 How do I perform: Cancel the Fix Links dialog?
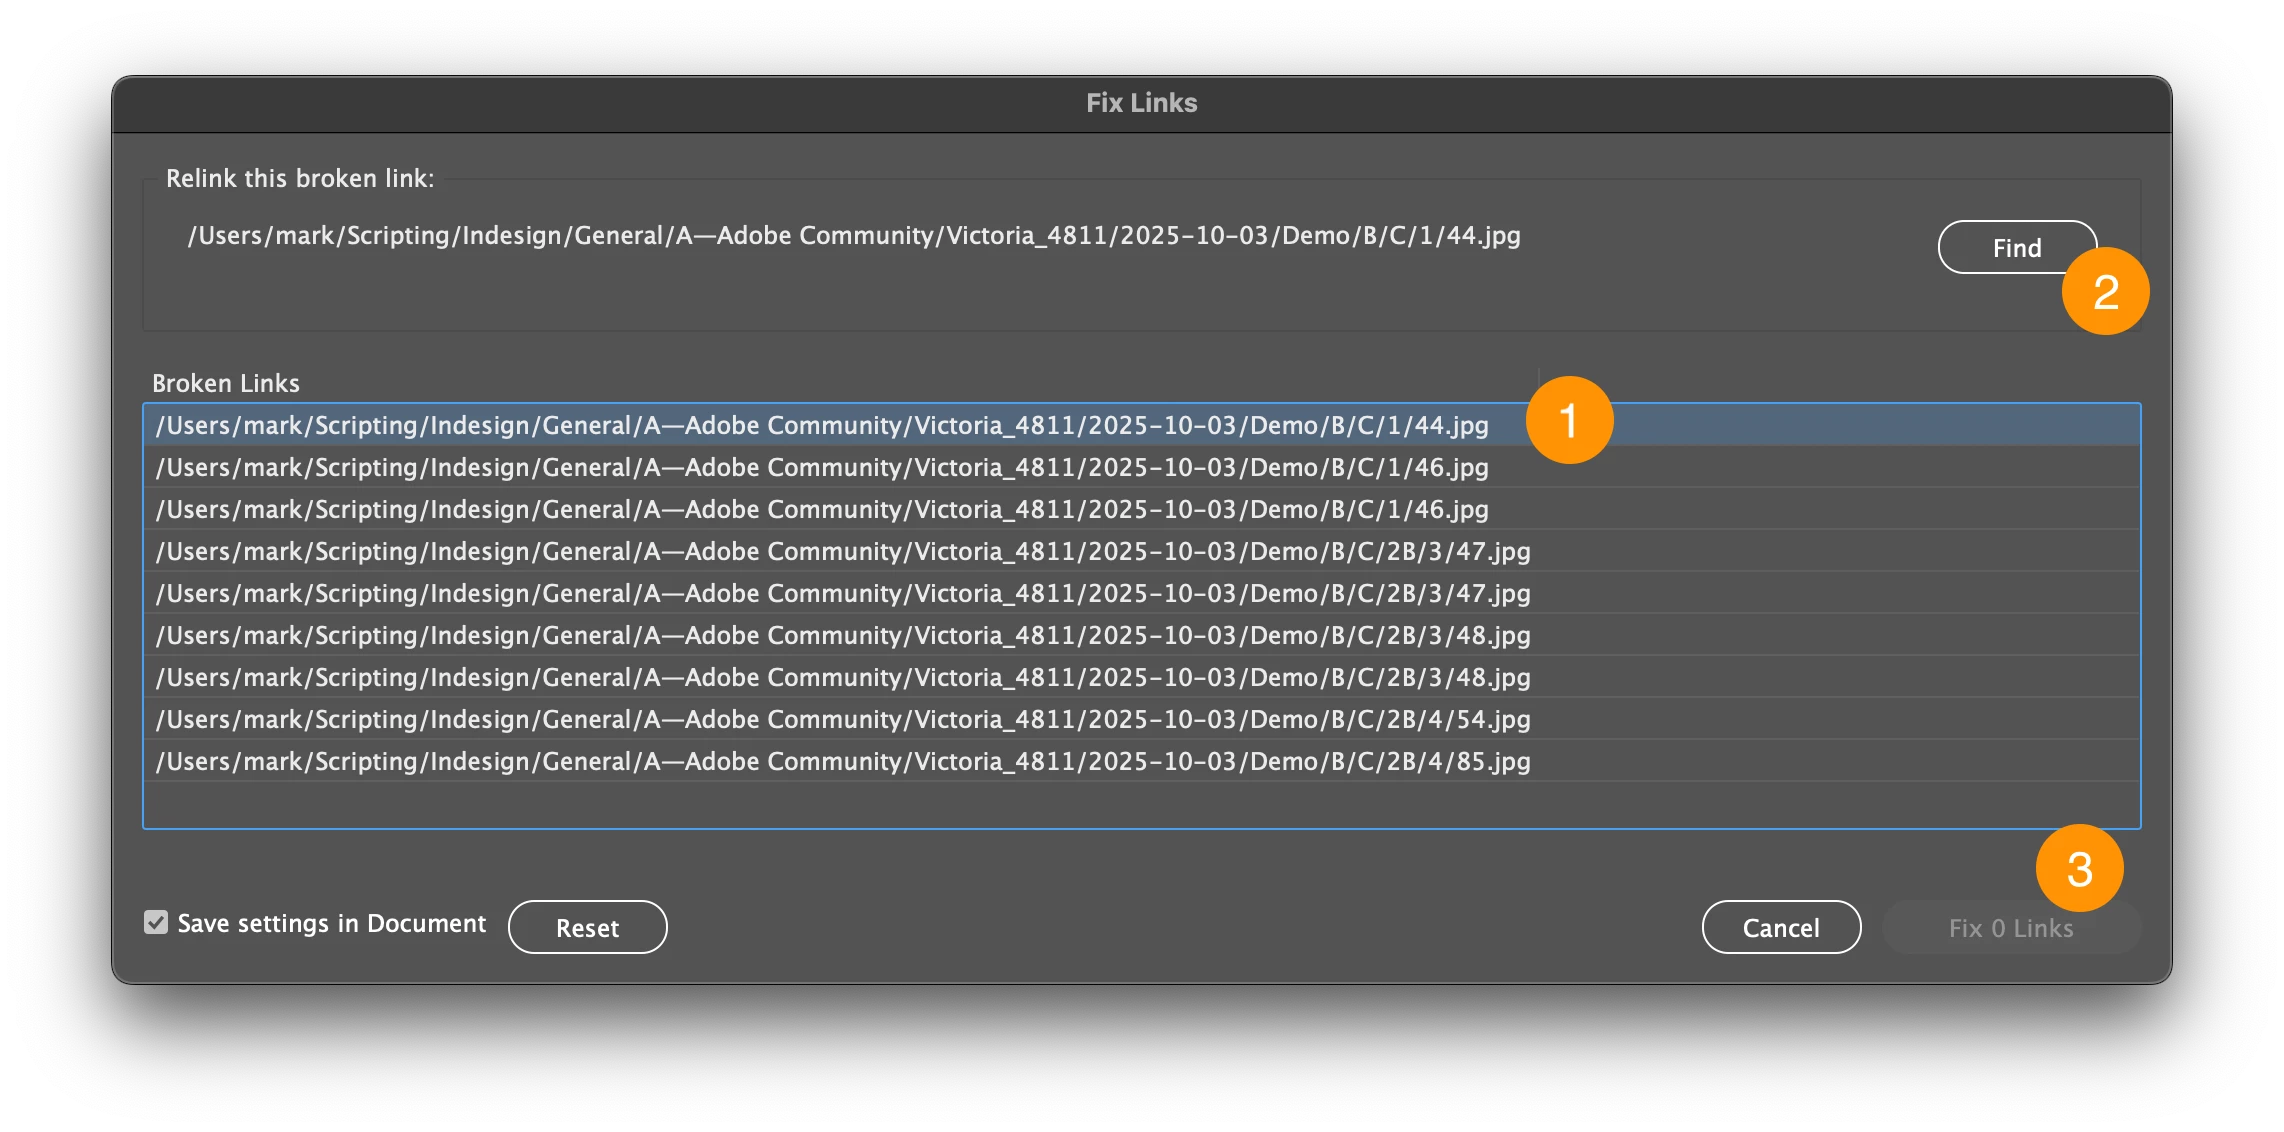click(x=1780, y=927)
